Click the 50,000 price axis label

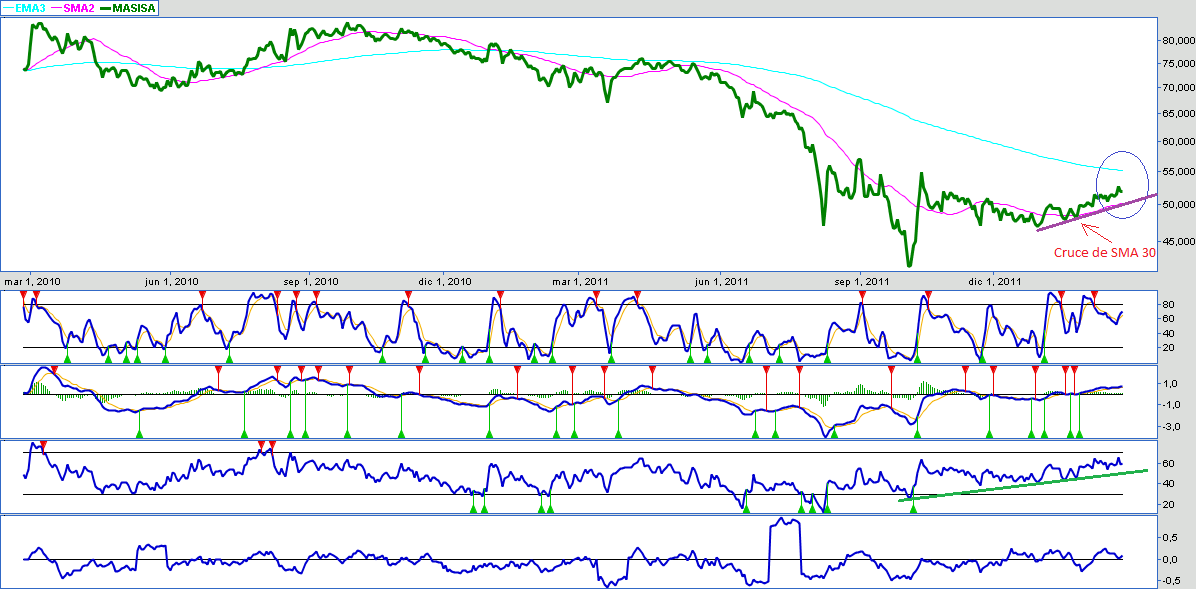(1178, 204)
